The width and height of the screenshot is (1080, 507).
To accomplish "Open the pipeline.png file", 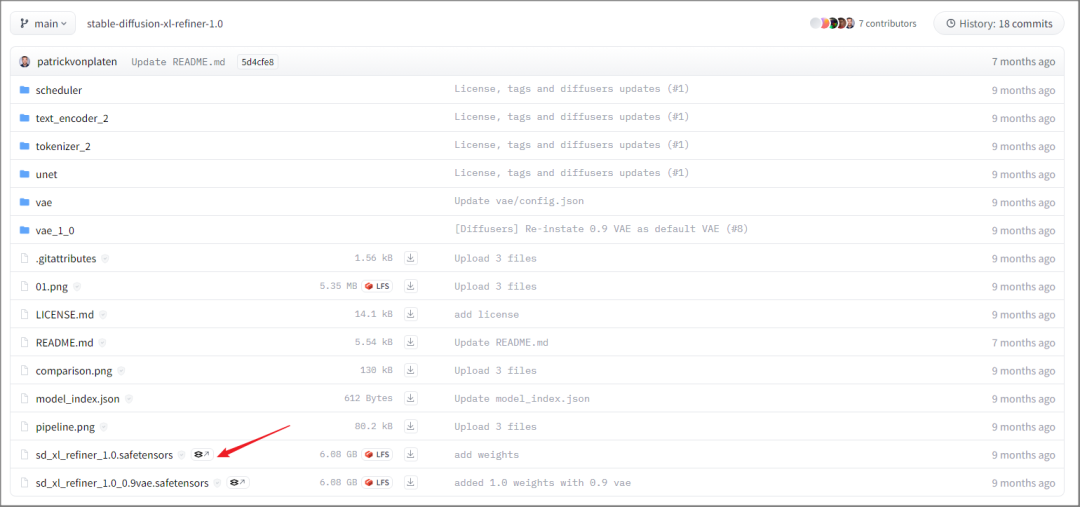I will click(65, 427).
